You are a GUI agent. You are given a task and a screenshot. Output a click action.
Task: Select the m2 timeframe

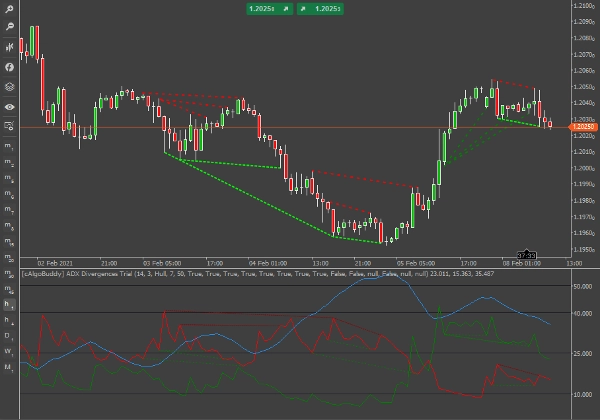9,163
